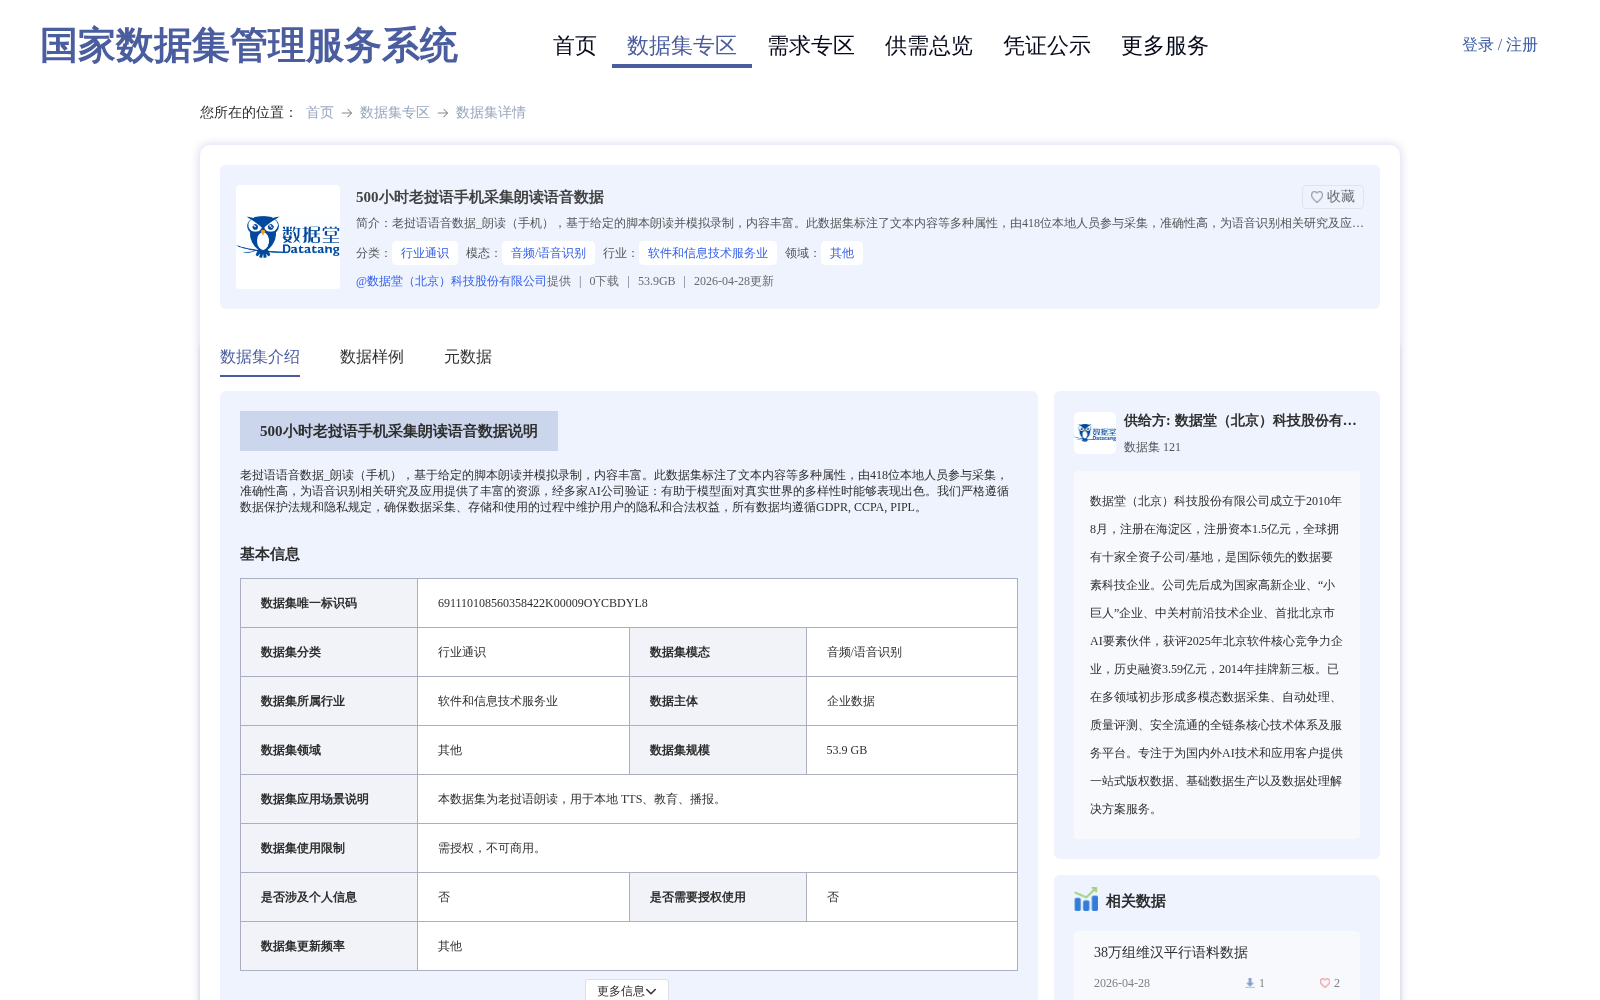Click the bar chart icon beside 相关数据
The image size is (1600, 1000).
coord(1086,900)
